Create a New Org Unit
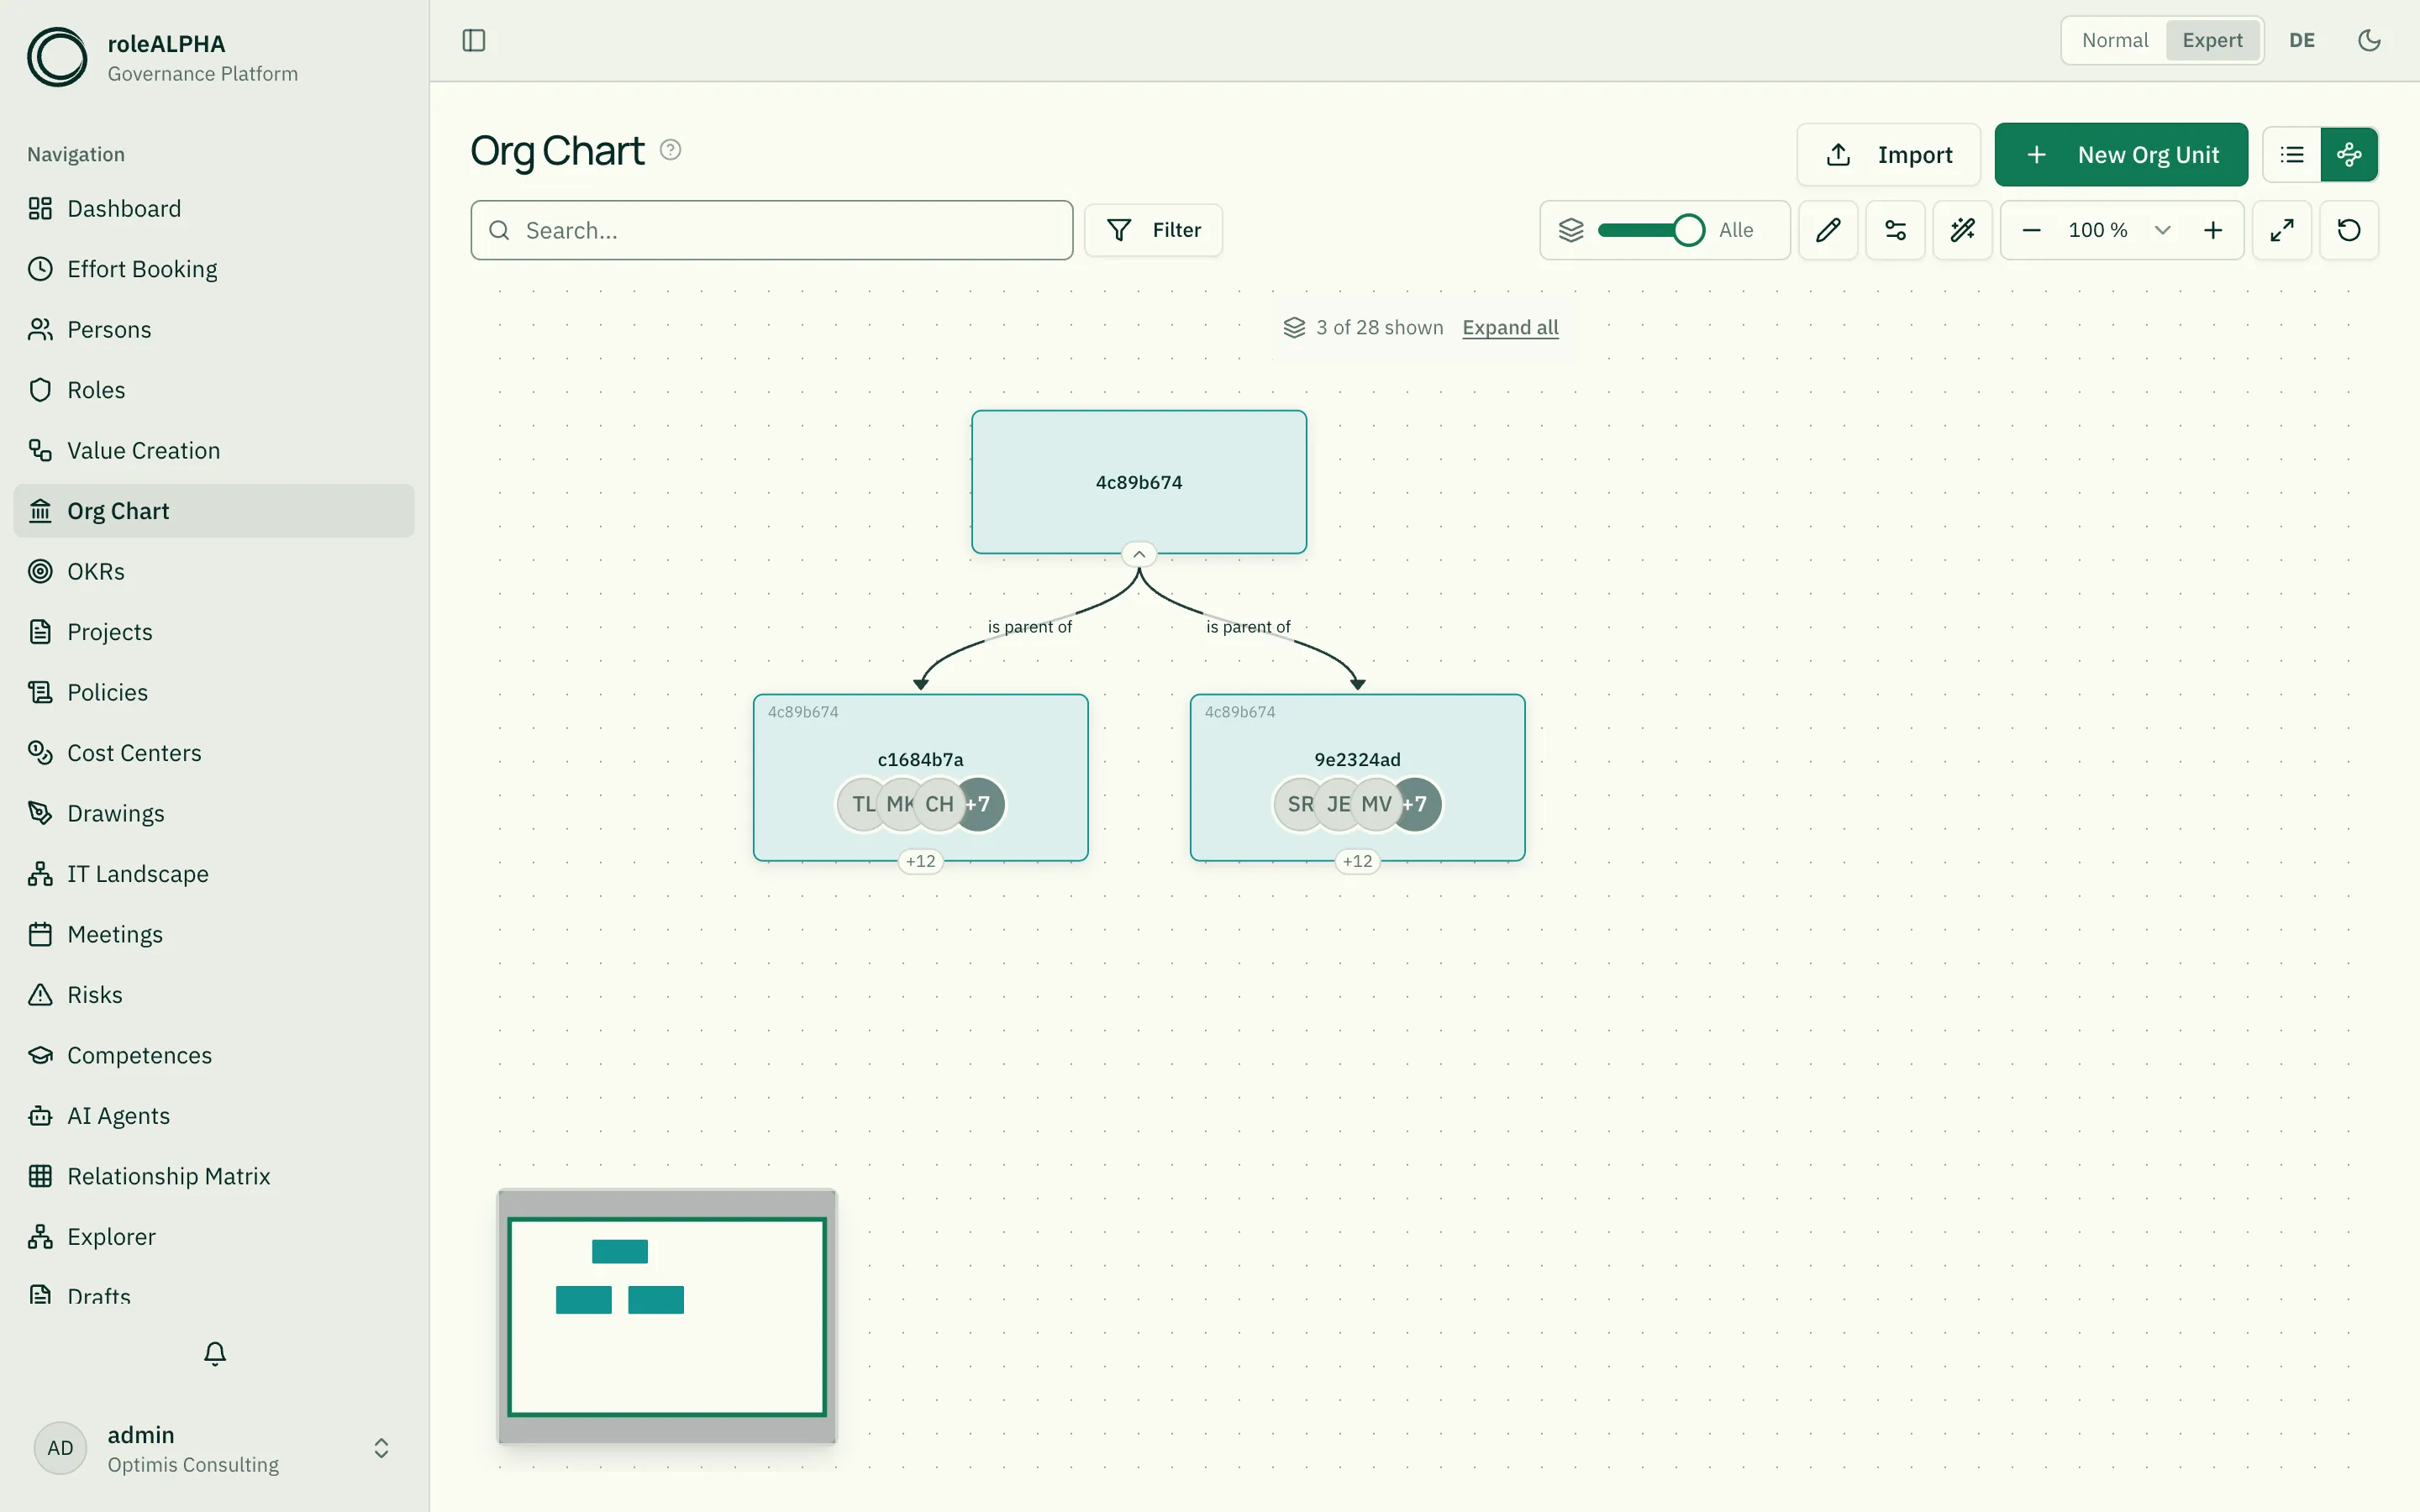This screenshot has height=1512, width=2420. 2121,155
